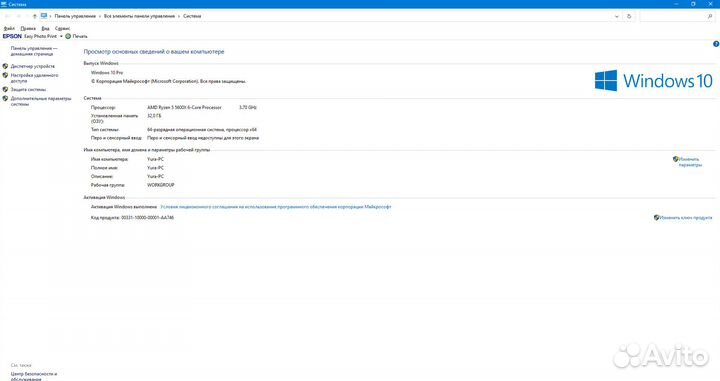Click Изменить ключ продукта link
Screen dimensions: 720x381
coord(686,218)
